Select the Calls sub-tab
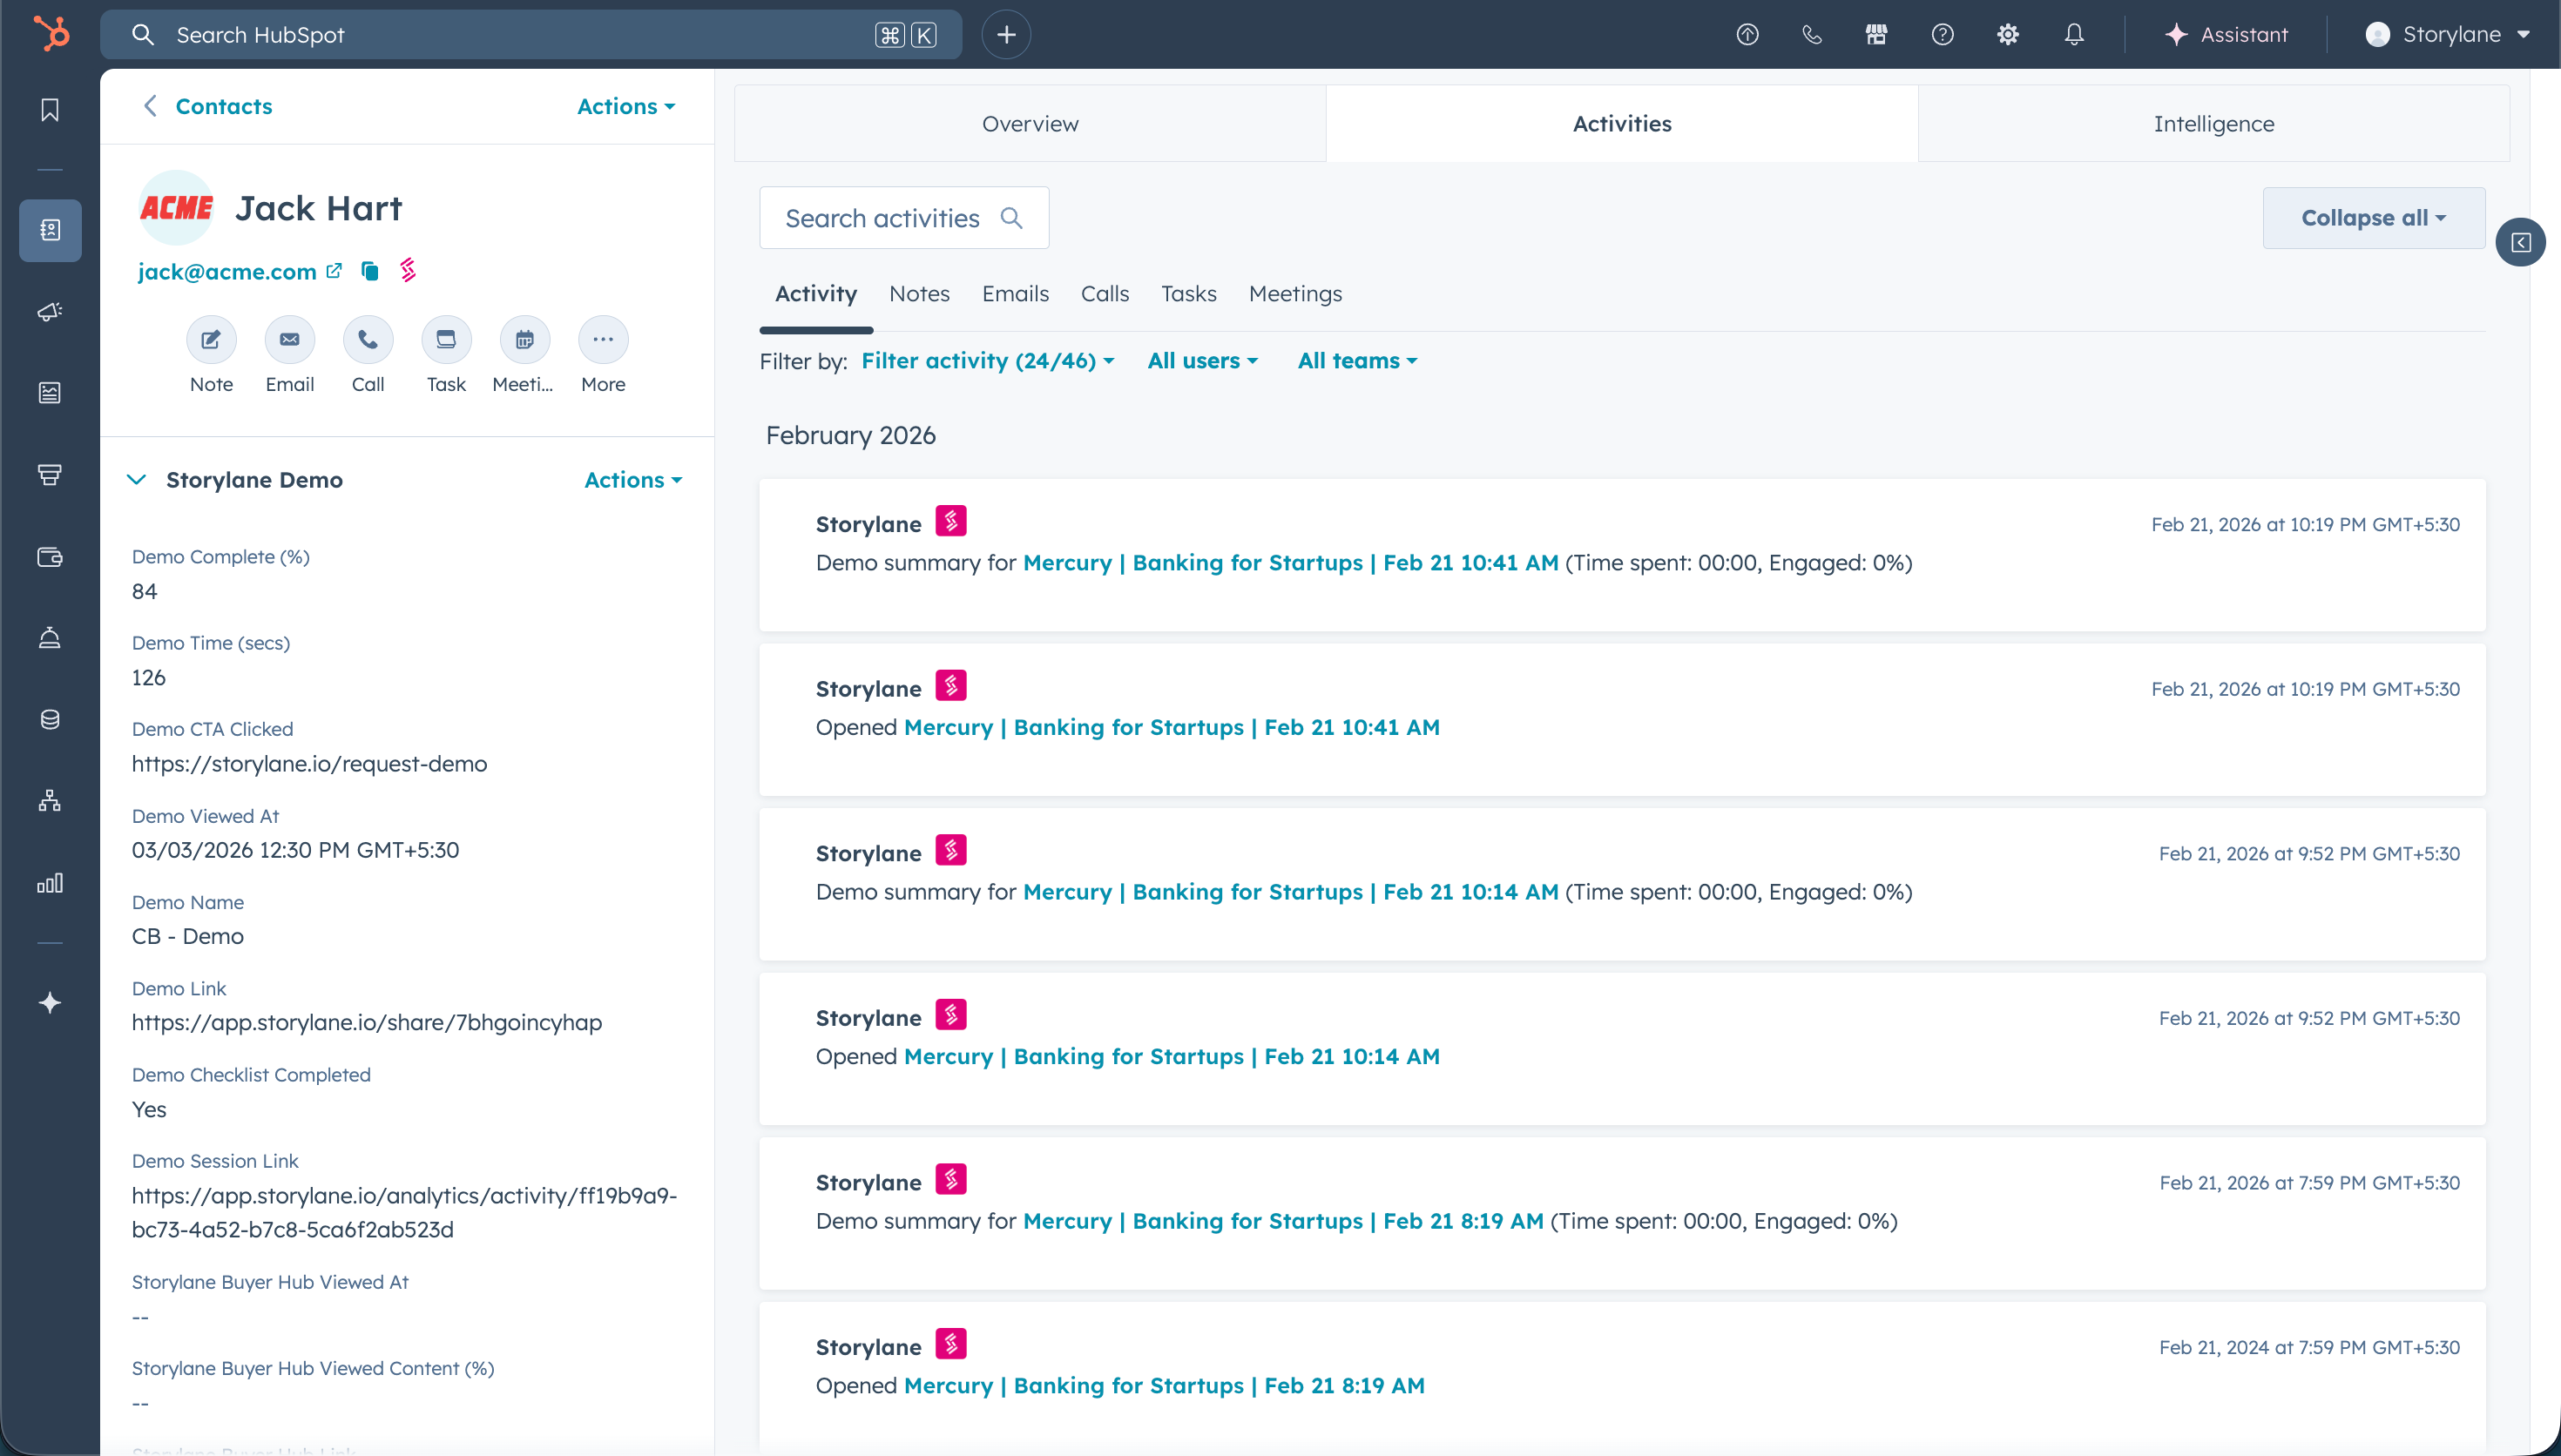 pyautogui.click(x=1105, y=294)
